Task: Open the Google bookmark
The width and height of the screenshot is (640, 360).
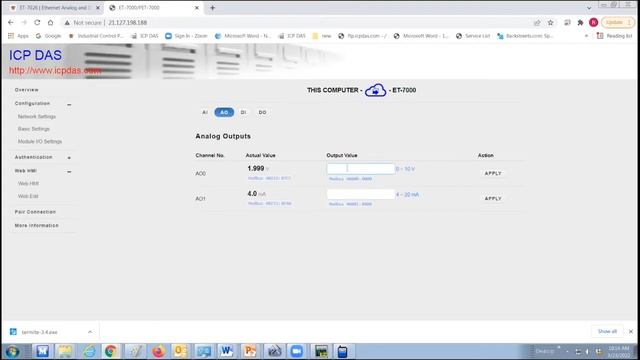Action: 48,36
